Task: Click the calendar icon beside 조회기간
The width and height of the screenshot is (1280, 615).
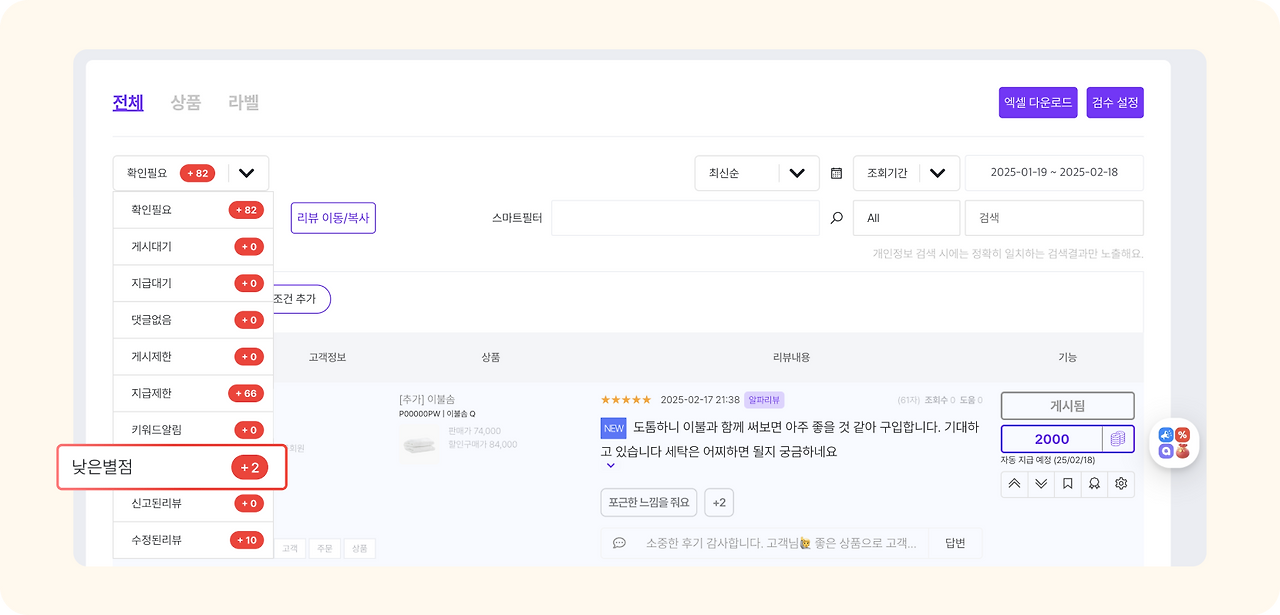Action: click(x=836, y=173)
